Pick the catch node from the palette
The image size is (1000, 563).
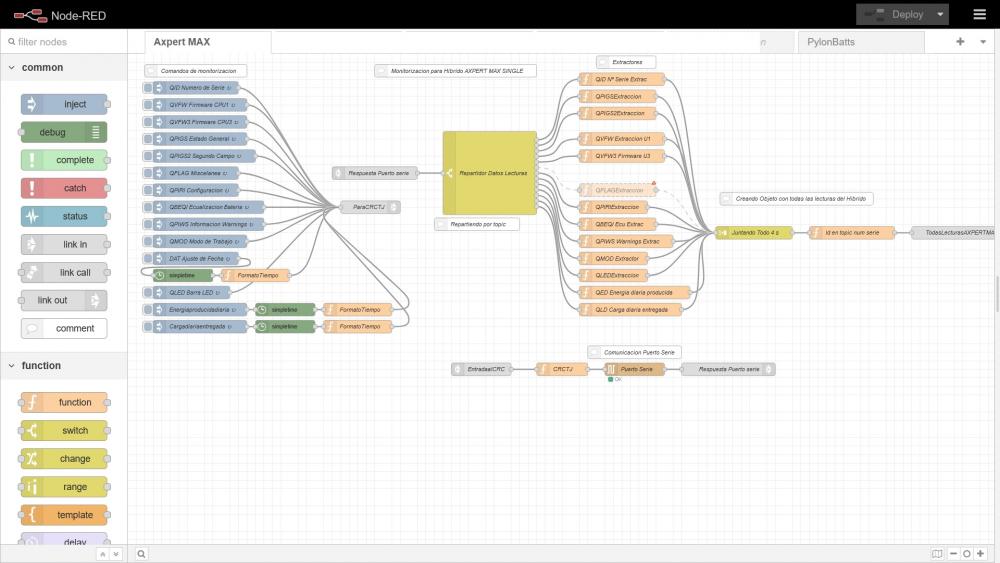pos(64,188)
